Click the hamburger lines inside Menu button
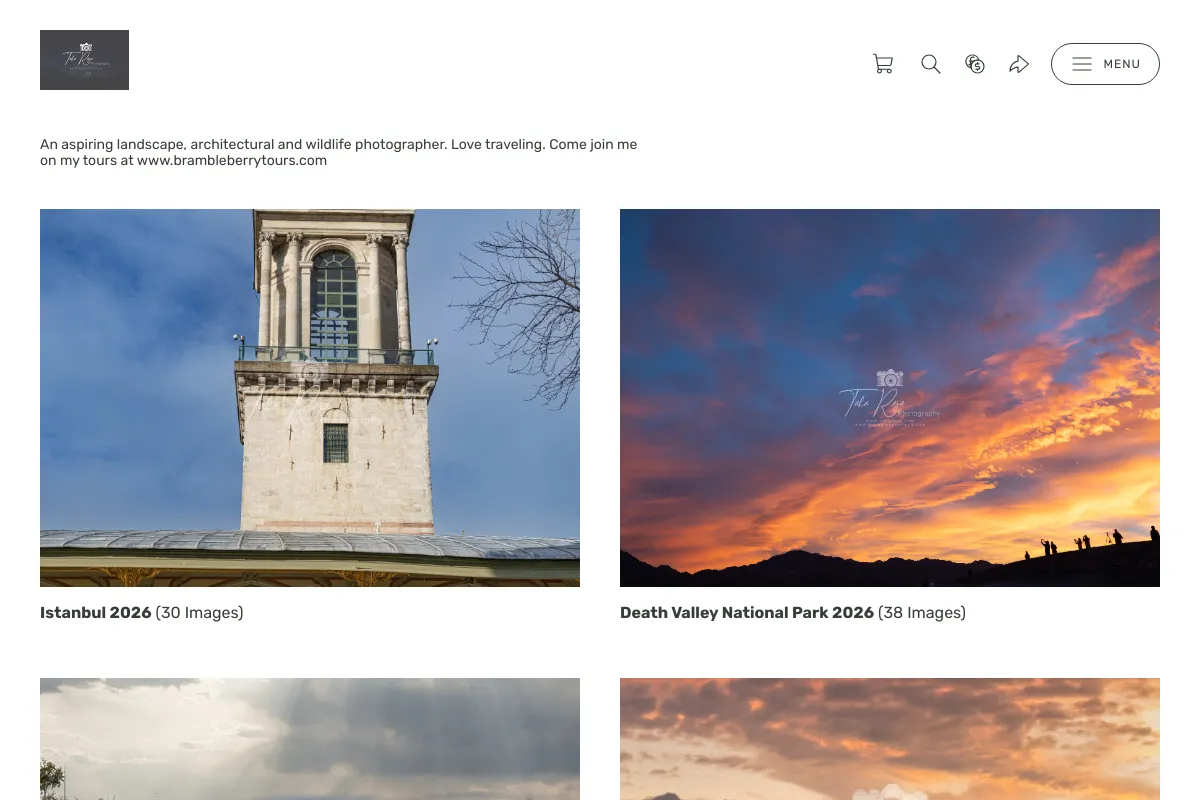This screenshot has width=1200, height=800. pos(1082,64)
